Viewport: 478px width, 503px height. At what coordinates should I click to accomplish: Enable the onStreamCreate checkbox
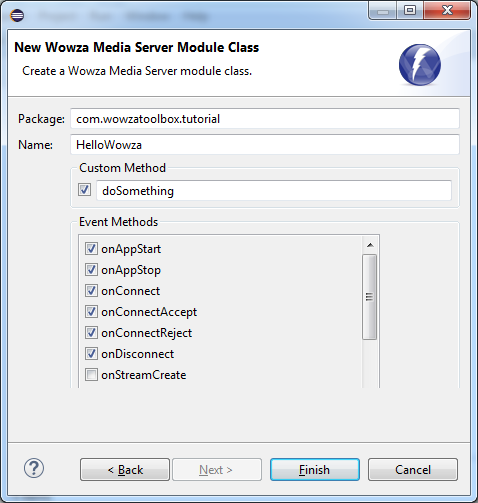[x=91, y=375]
